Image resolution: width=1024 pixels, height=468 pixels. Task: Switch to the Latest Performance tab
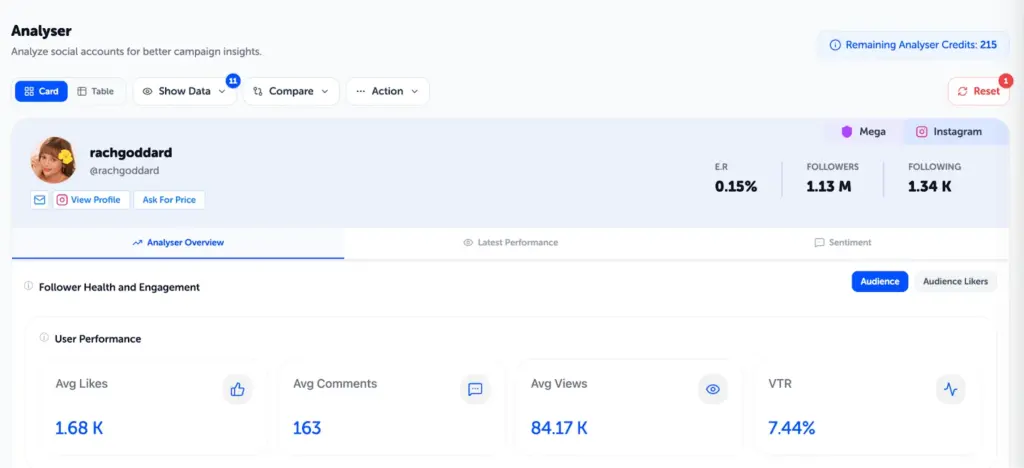point(510,243)
